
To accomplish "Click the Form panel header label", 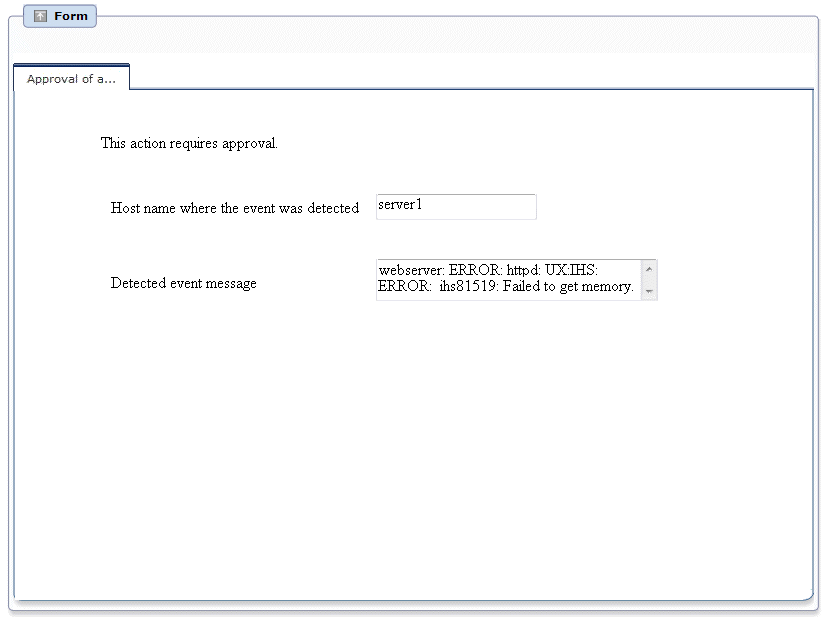I will pos(71,16).
